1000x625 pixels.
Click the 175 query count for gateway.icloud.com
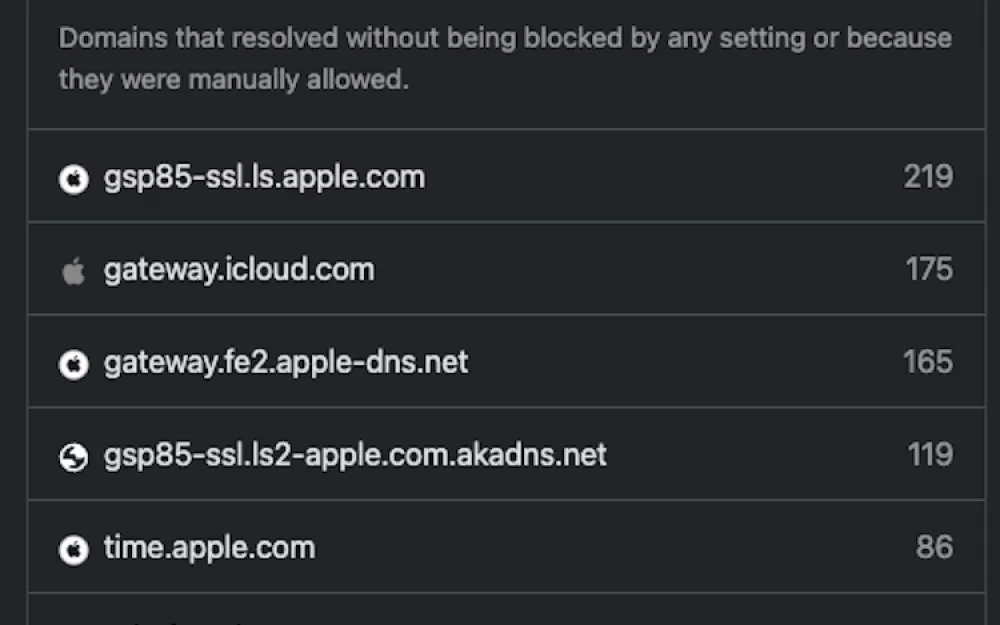click(x=929, y=269)
